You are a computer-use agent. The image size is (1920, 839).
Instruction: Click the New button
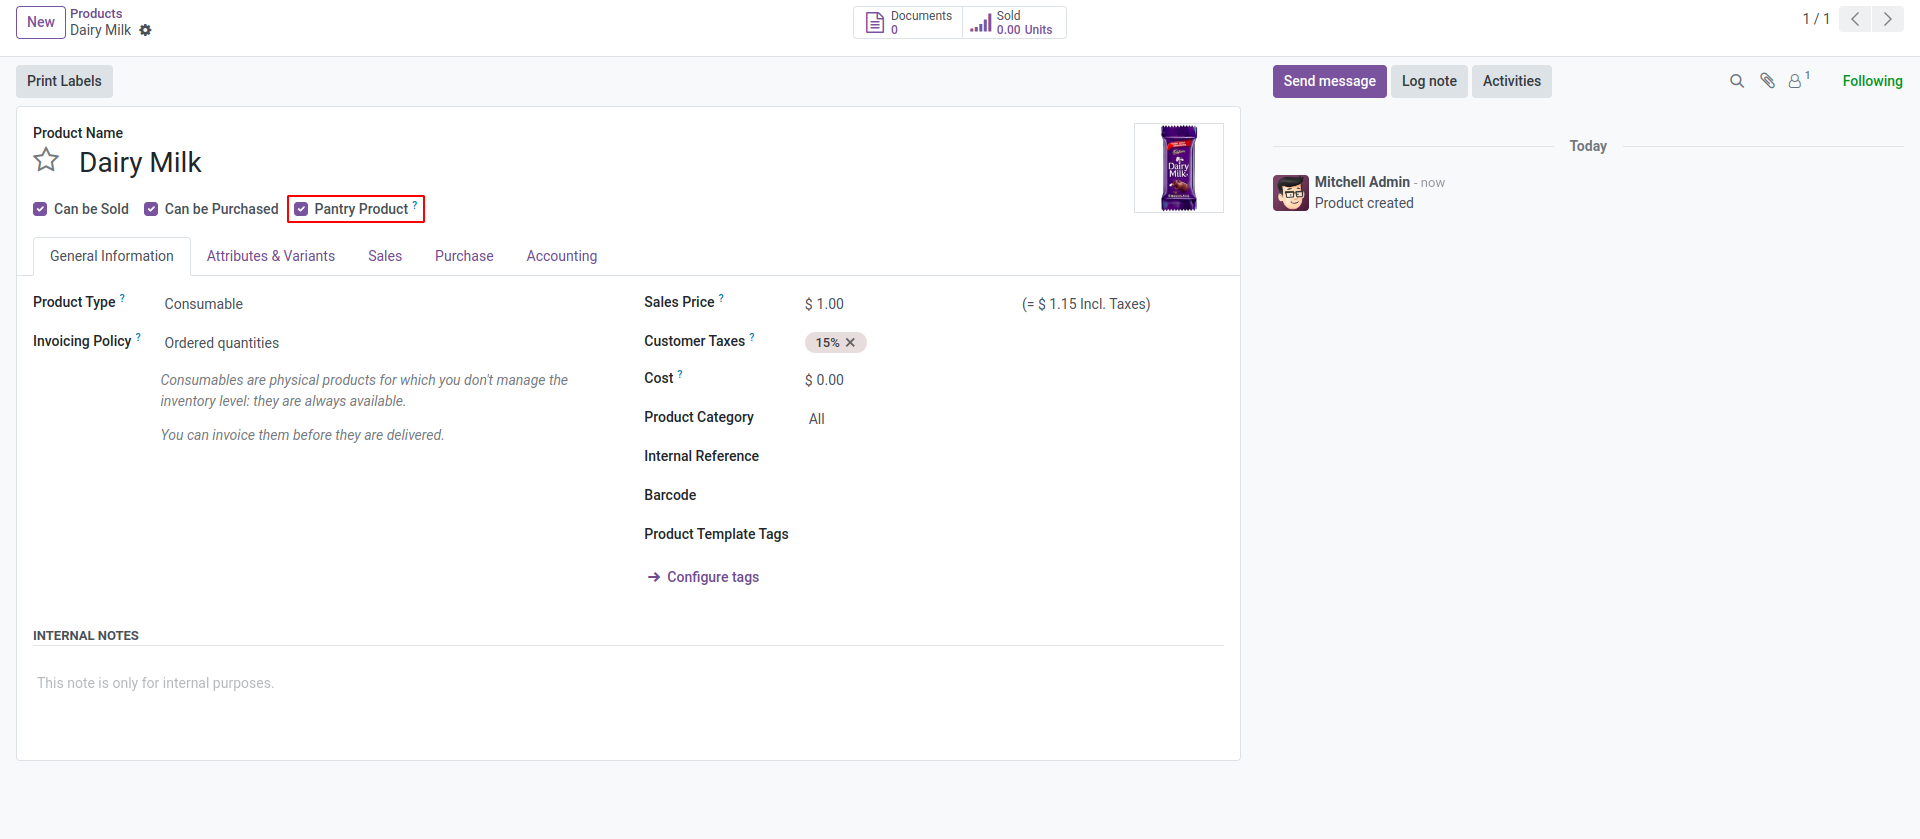[41, 22]
